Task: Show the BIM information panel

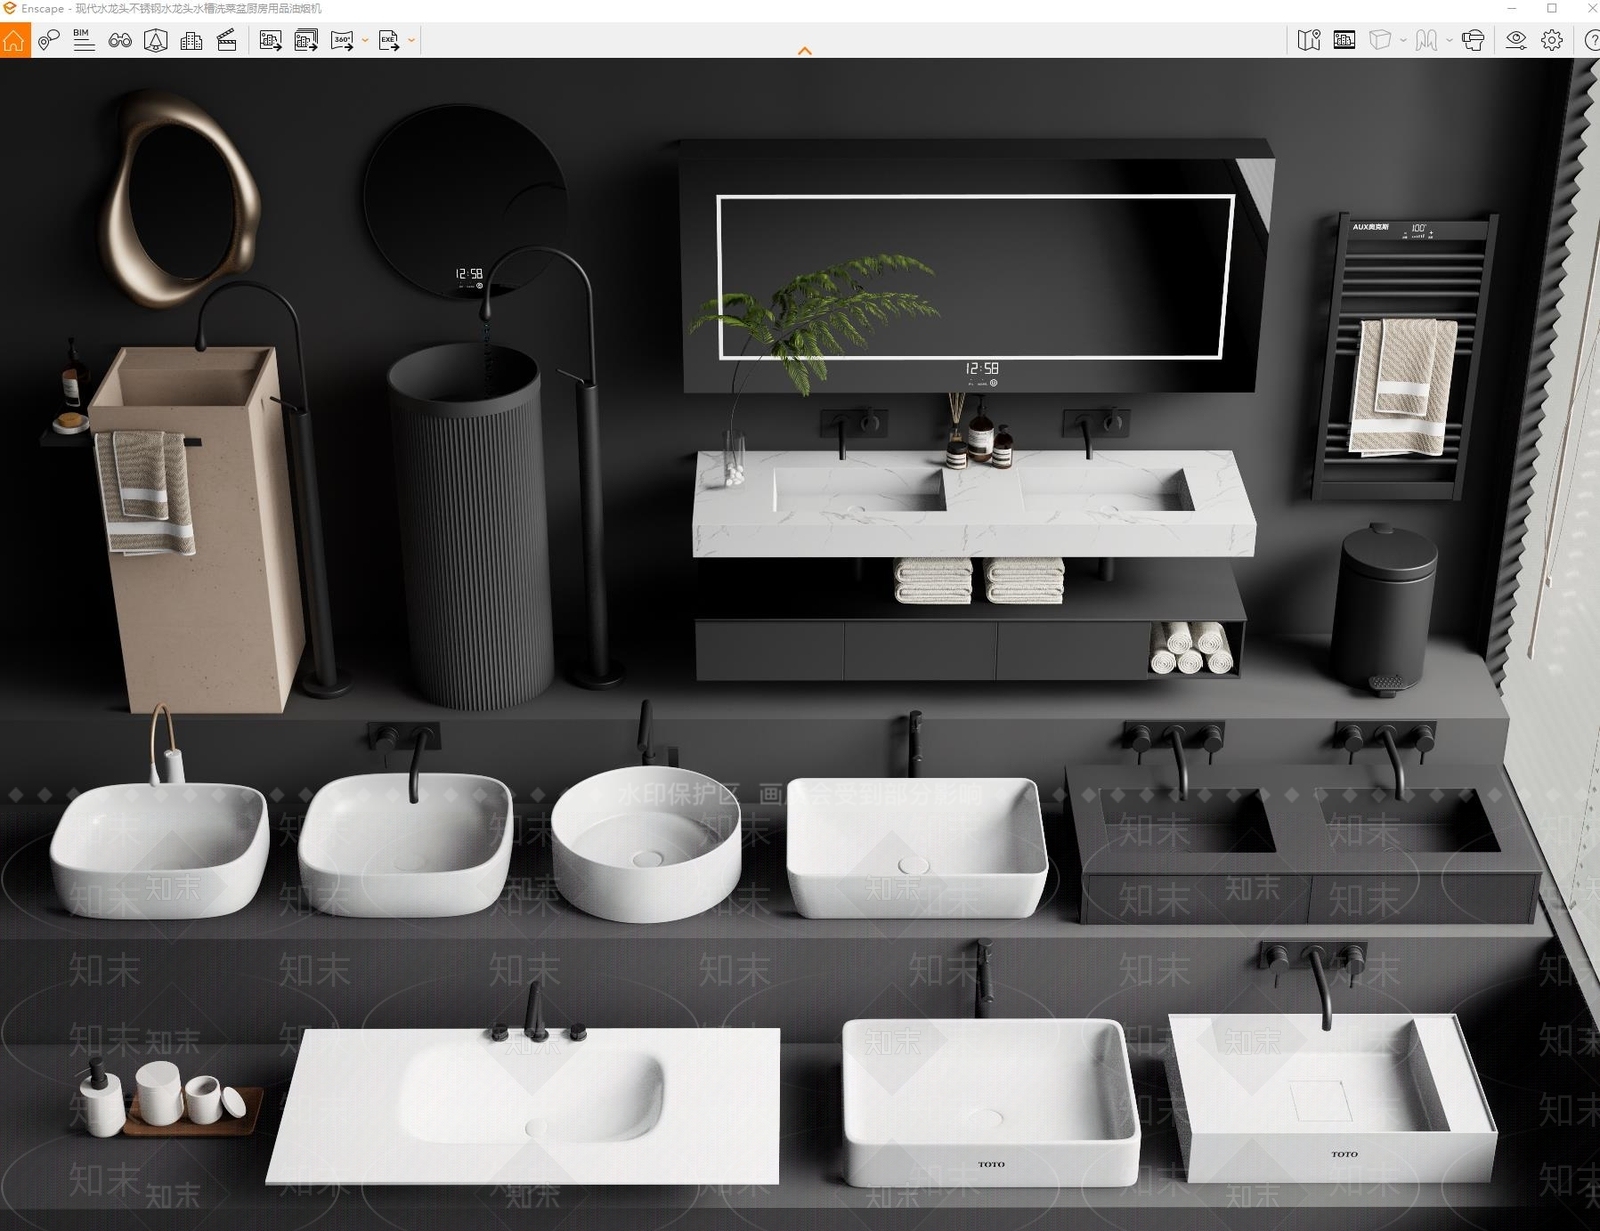Action: tap(84, 40)
